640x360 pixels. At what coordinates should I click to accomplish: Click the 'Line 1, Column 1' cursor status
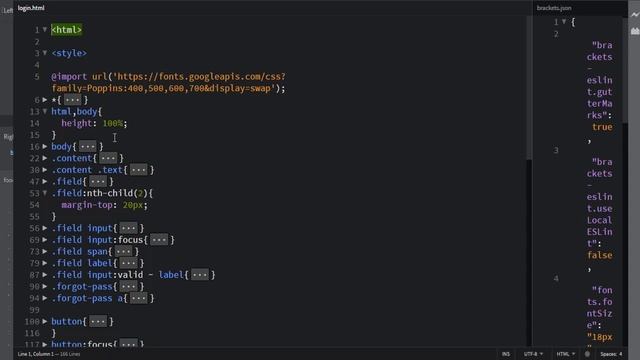(36, 354)
